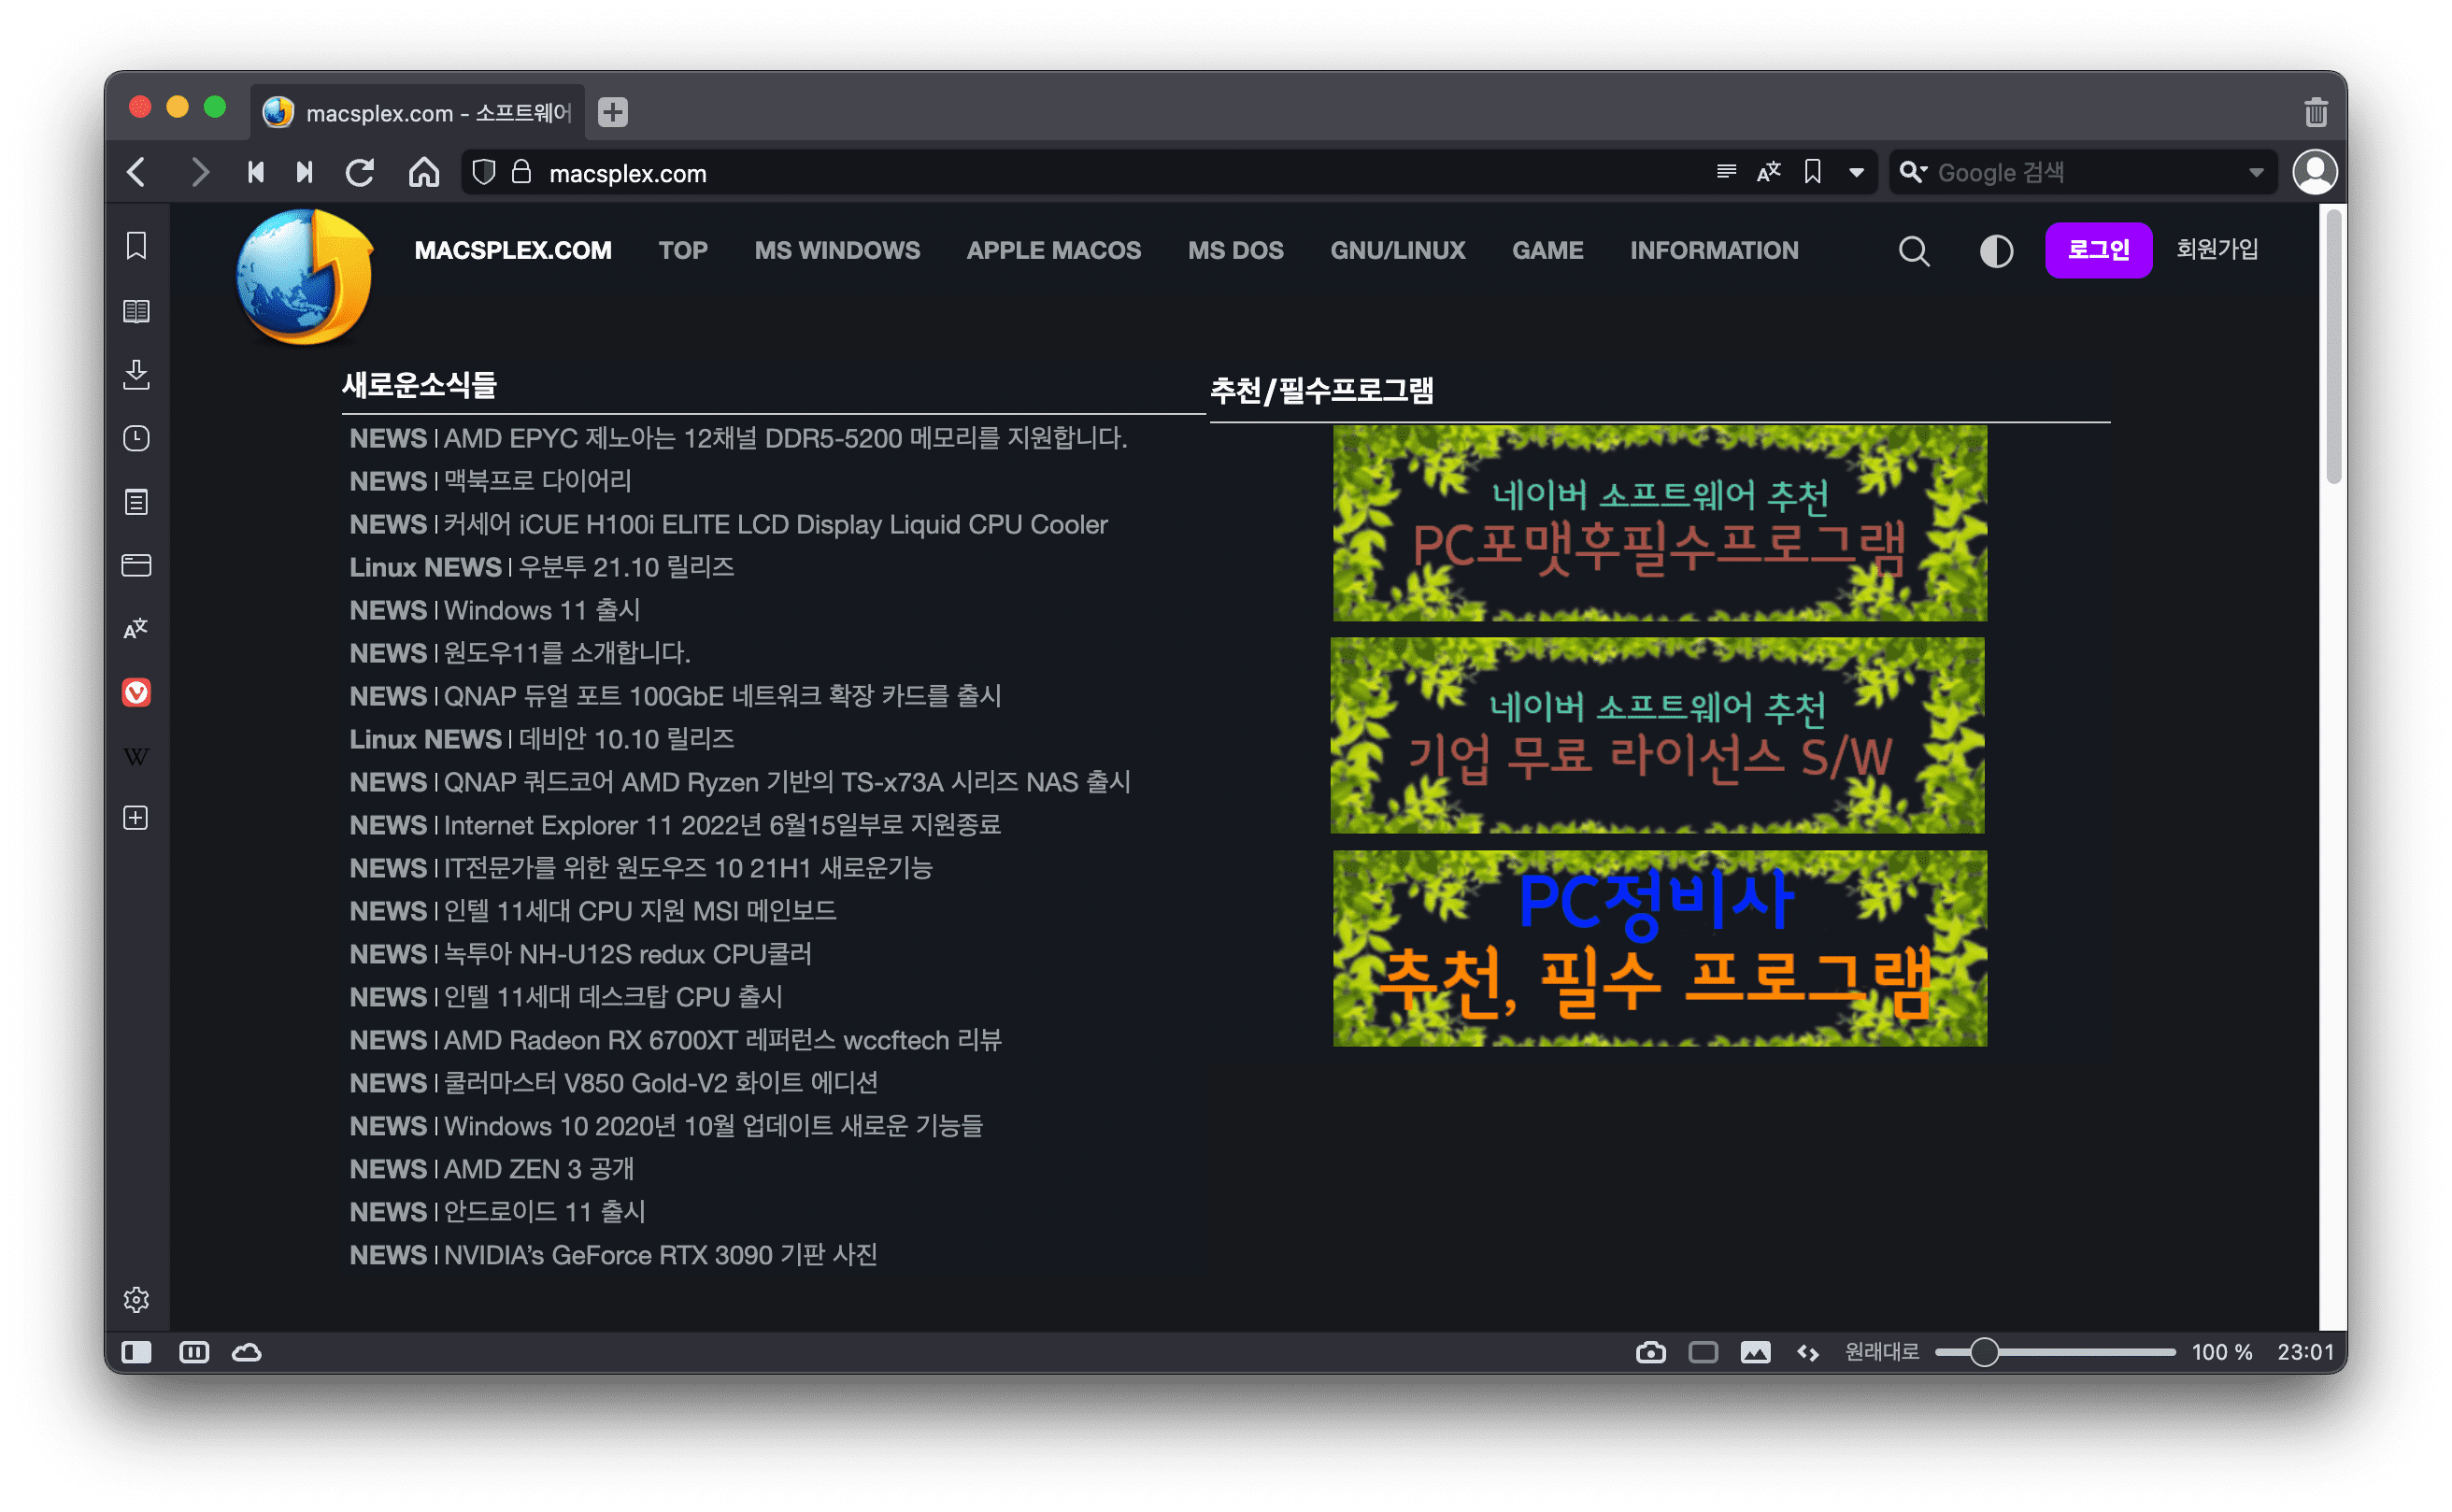Open the Translate panel in the sidebar
This screenshot has height=1512, width=2452.
[x=137, y=629]
